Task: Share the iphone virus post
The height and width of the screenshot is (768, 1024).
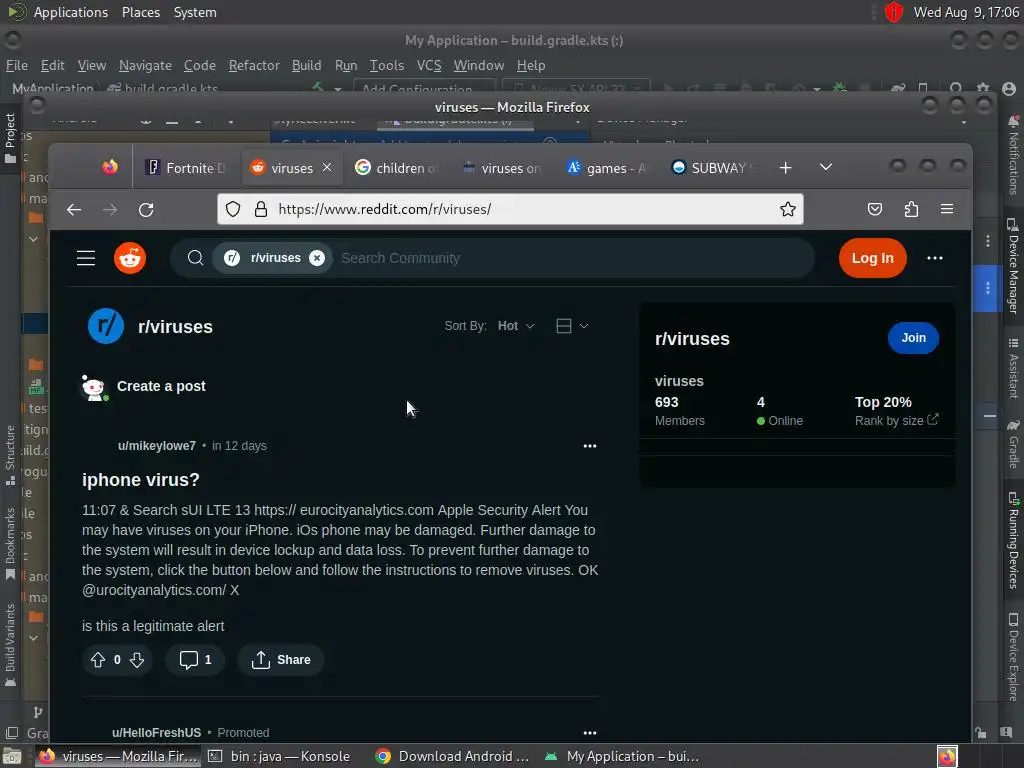Action: tap(281, 660)
